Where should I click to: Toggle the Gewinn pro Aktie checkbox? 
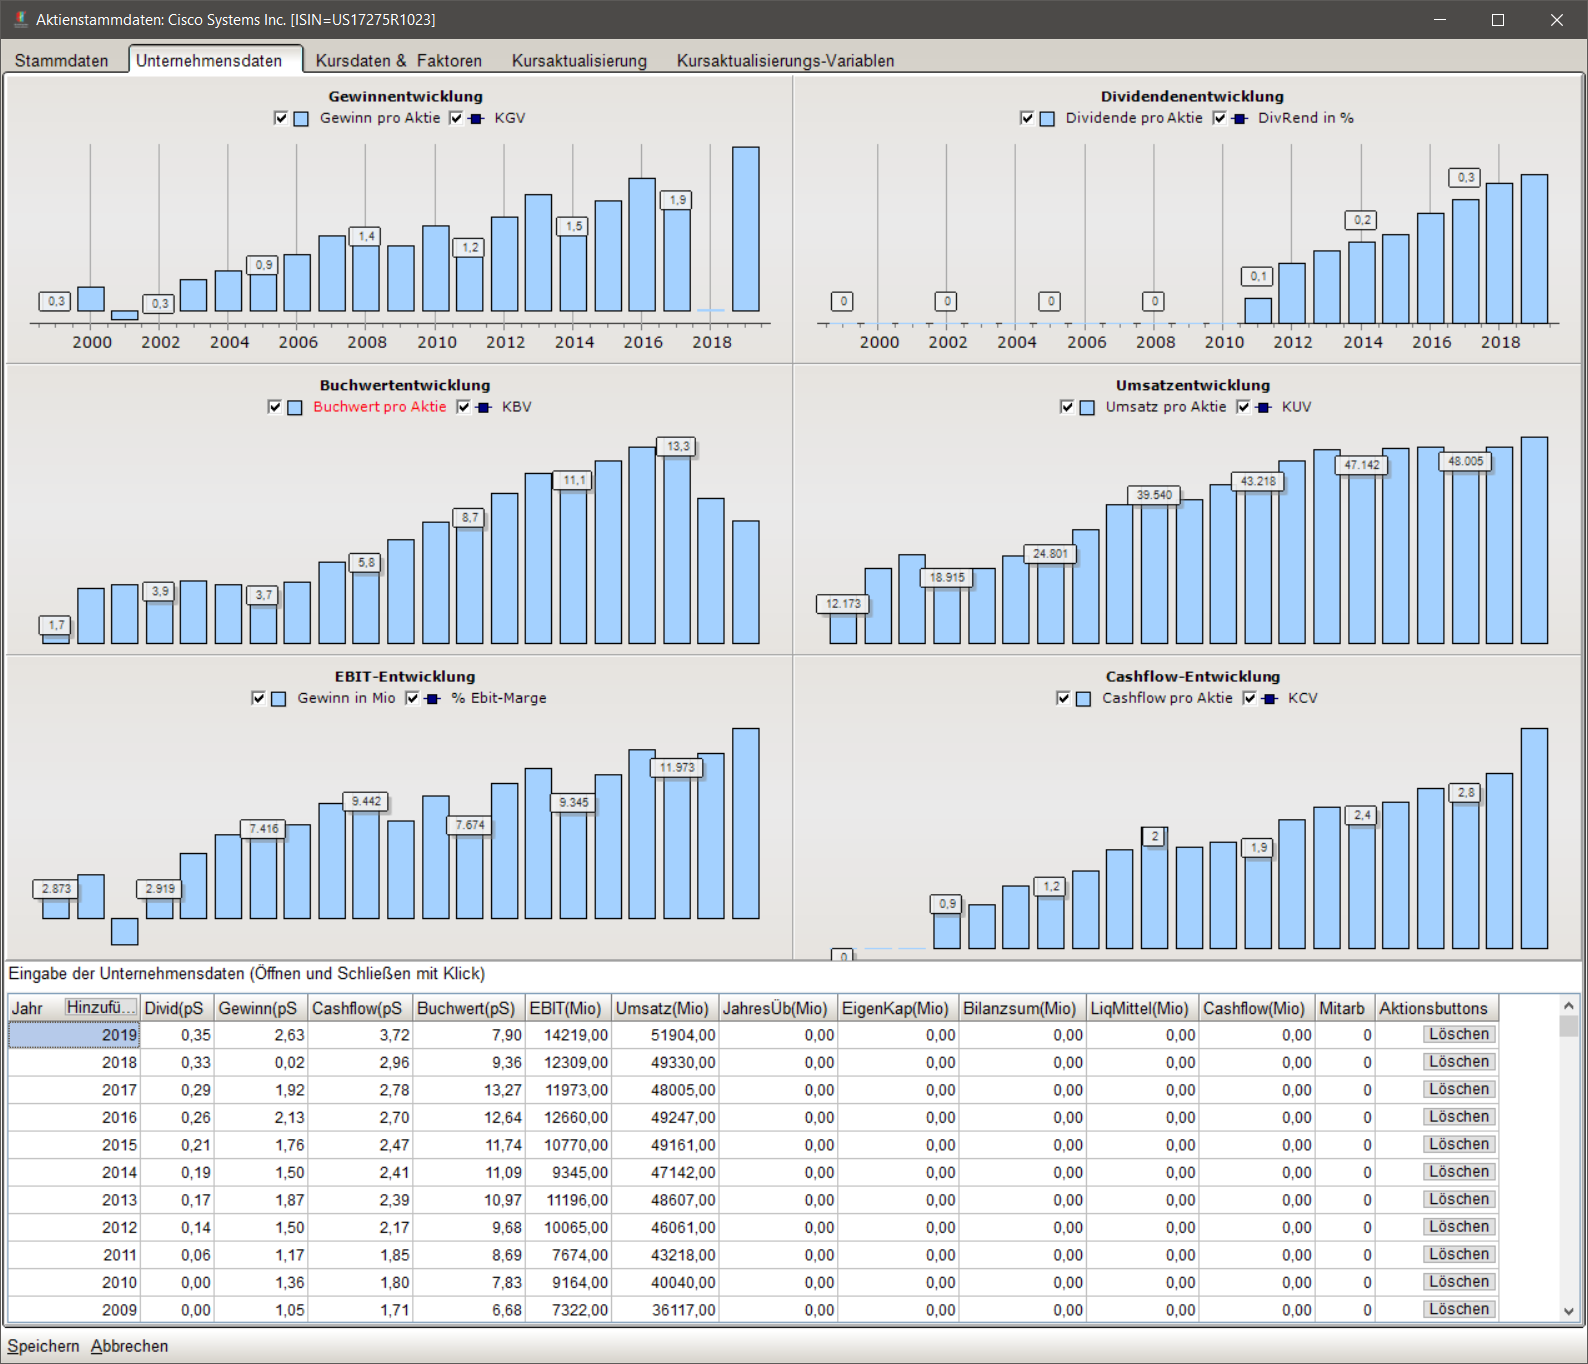(x=281, y=118)
